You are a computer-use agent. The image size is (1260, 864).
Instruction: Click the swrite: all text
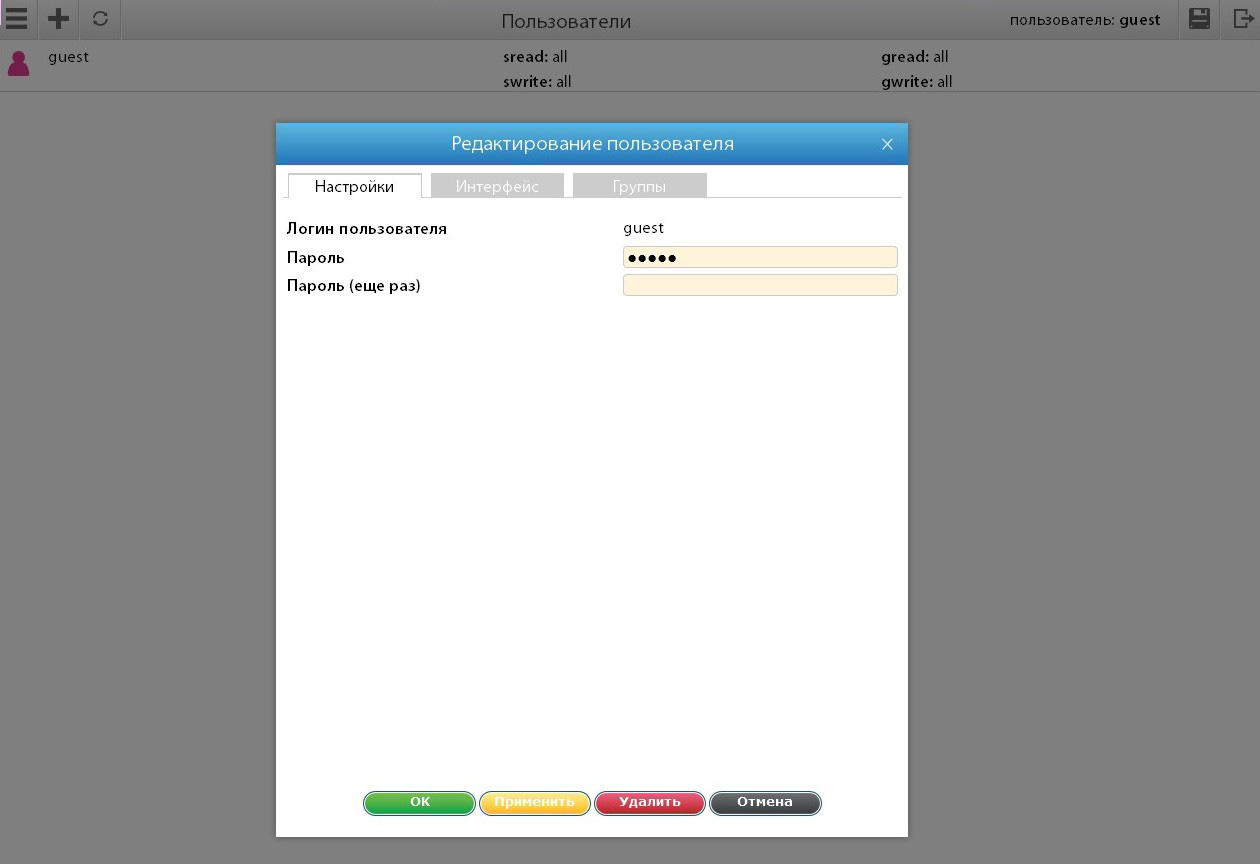click(537, 82)
